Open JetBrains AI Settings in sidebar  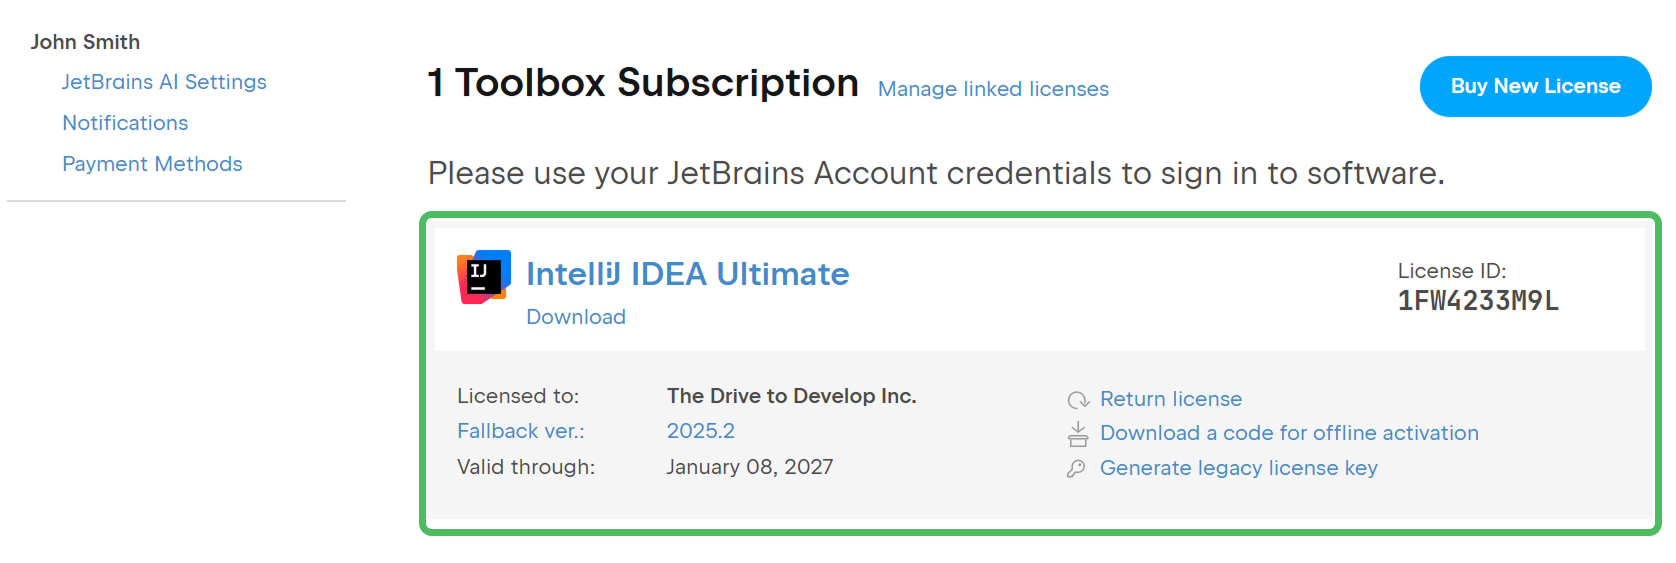164,82
